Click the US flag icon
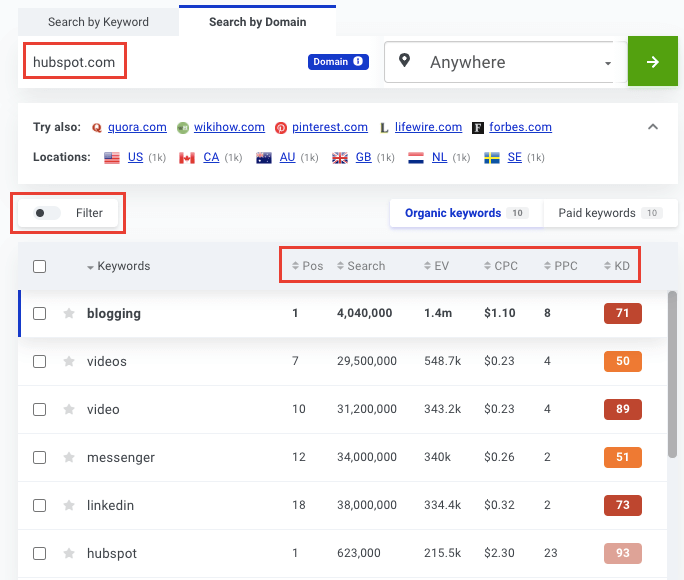The image size is (684, 580). (112, 157)
